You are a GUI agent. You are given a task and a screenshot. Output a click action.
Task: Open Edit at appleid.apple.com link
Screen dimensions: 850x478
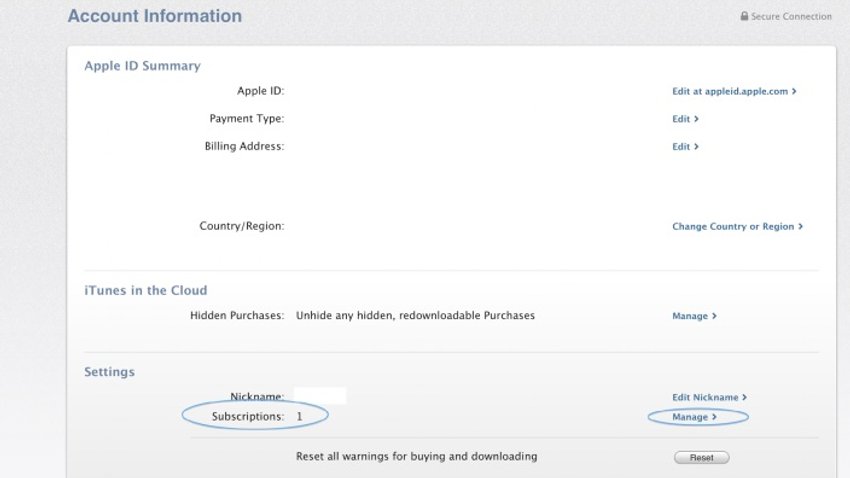pos(734,92)
